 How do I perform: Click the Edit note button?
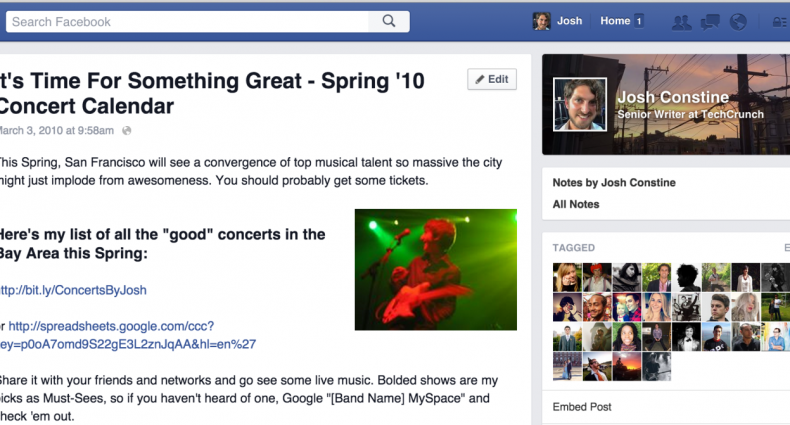pyautogui.click(x=492, y=79)
